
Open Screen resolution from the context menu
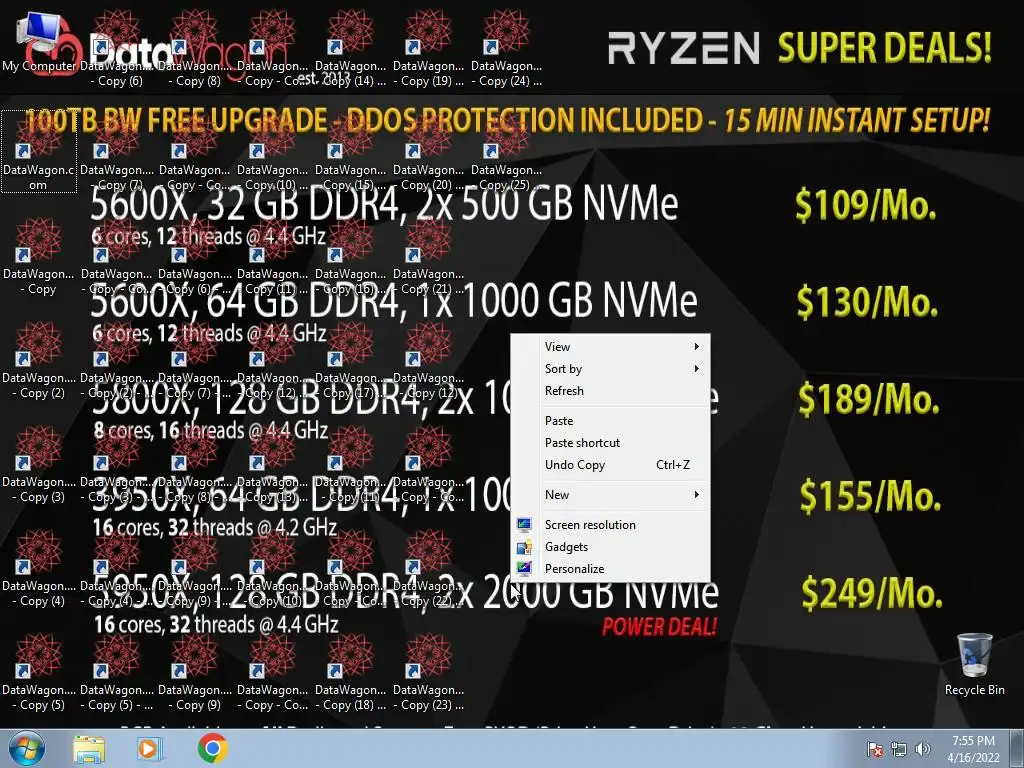tap(611, 525)
